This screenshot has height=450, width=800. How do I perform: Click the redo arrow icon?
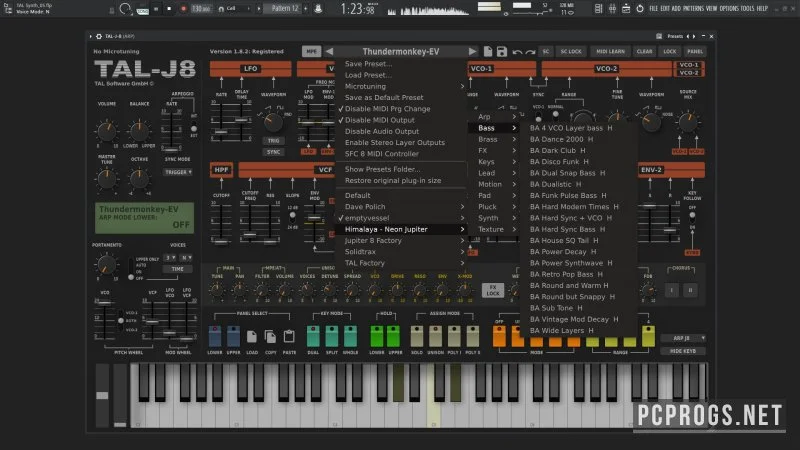531,52
